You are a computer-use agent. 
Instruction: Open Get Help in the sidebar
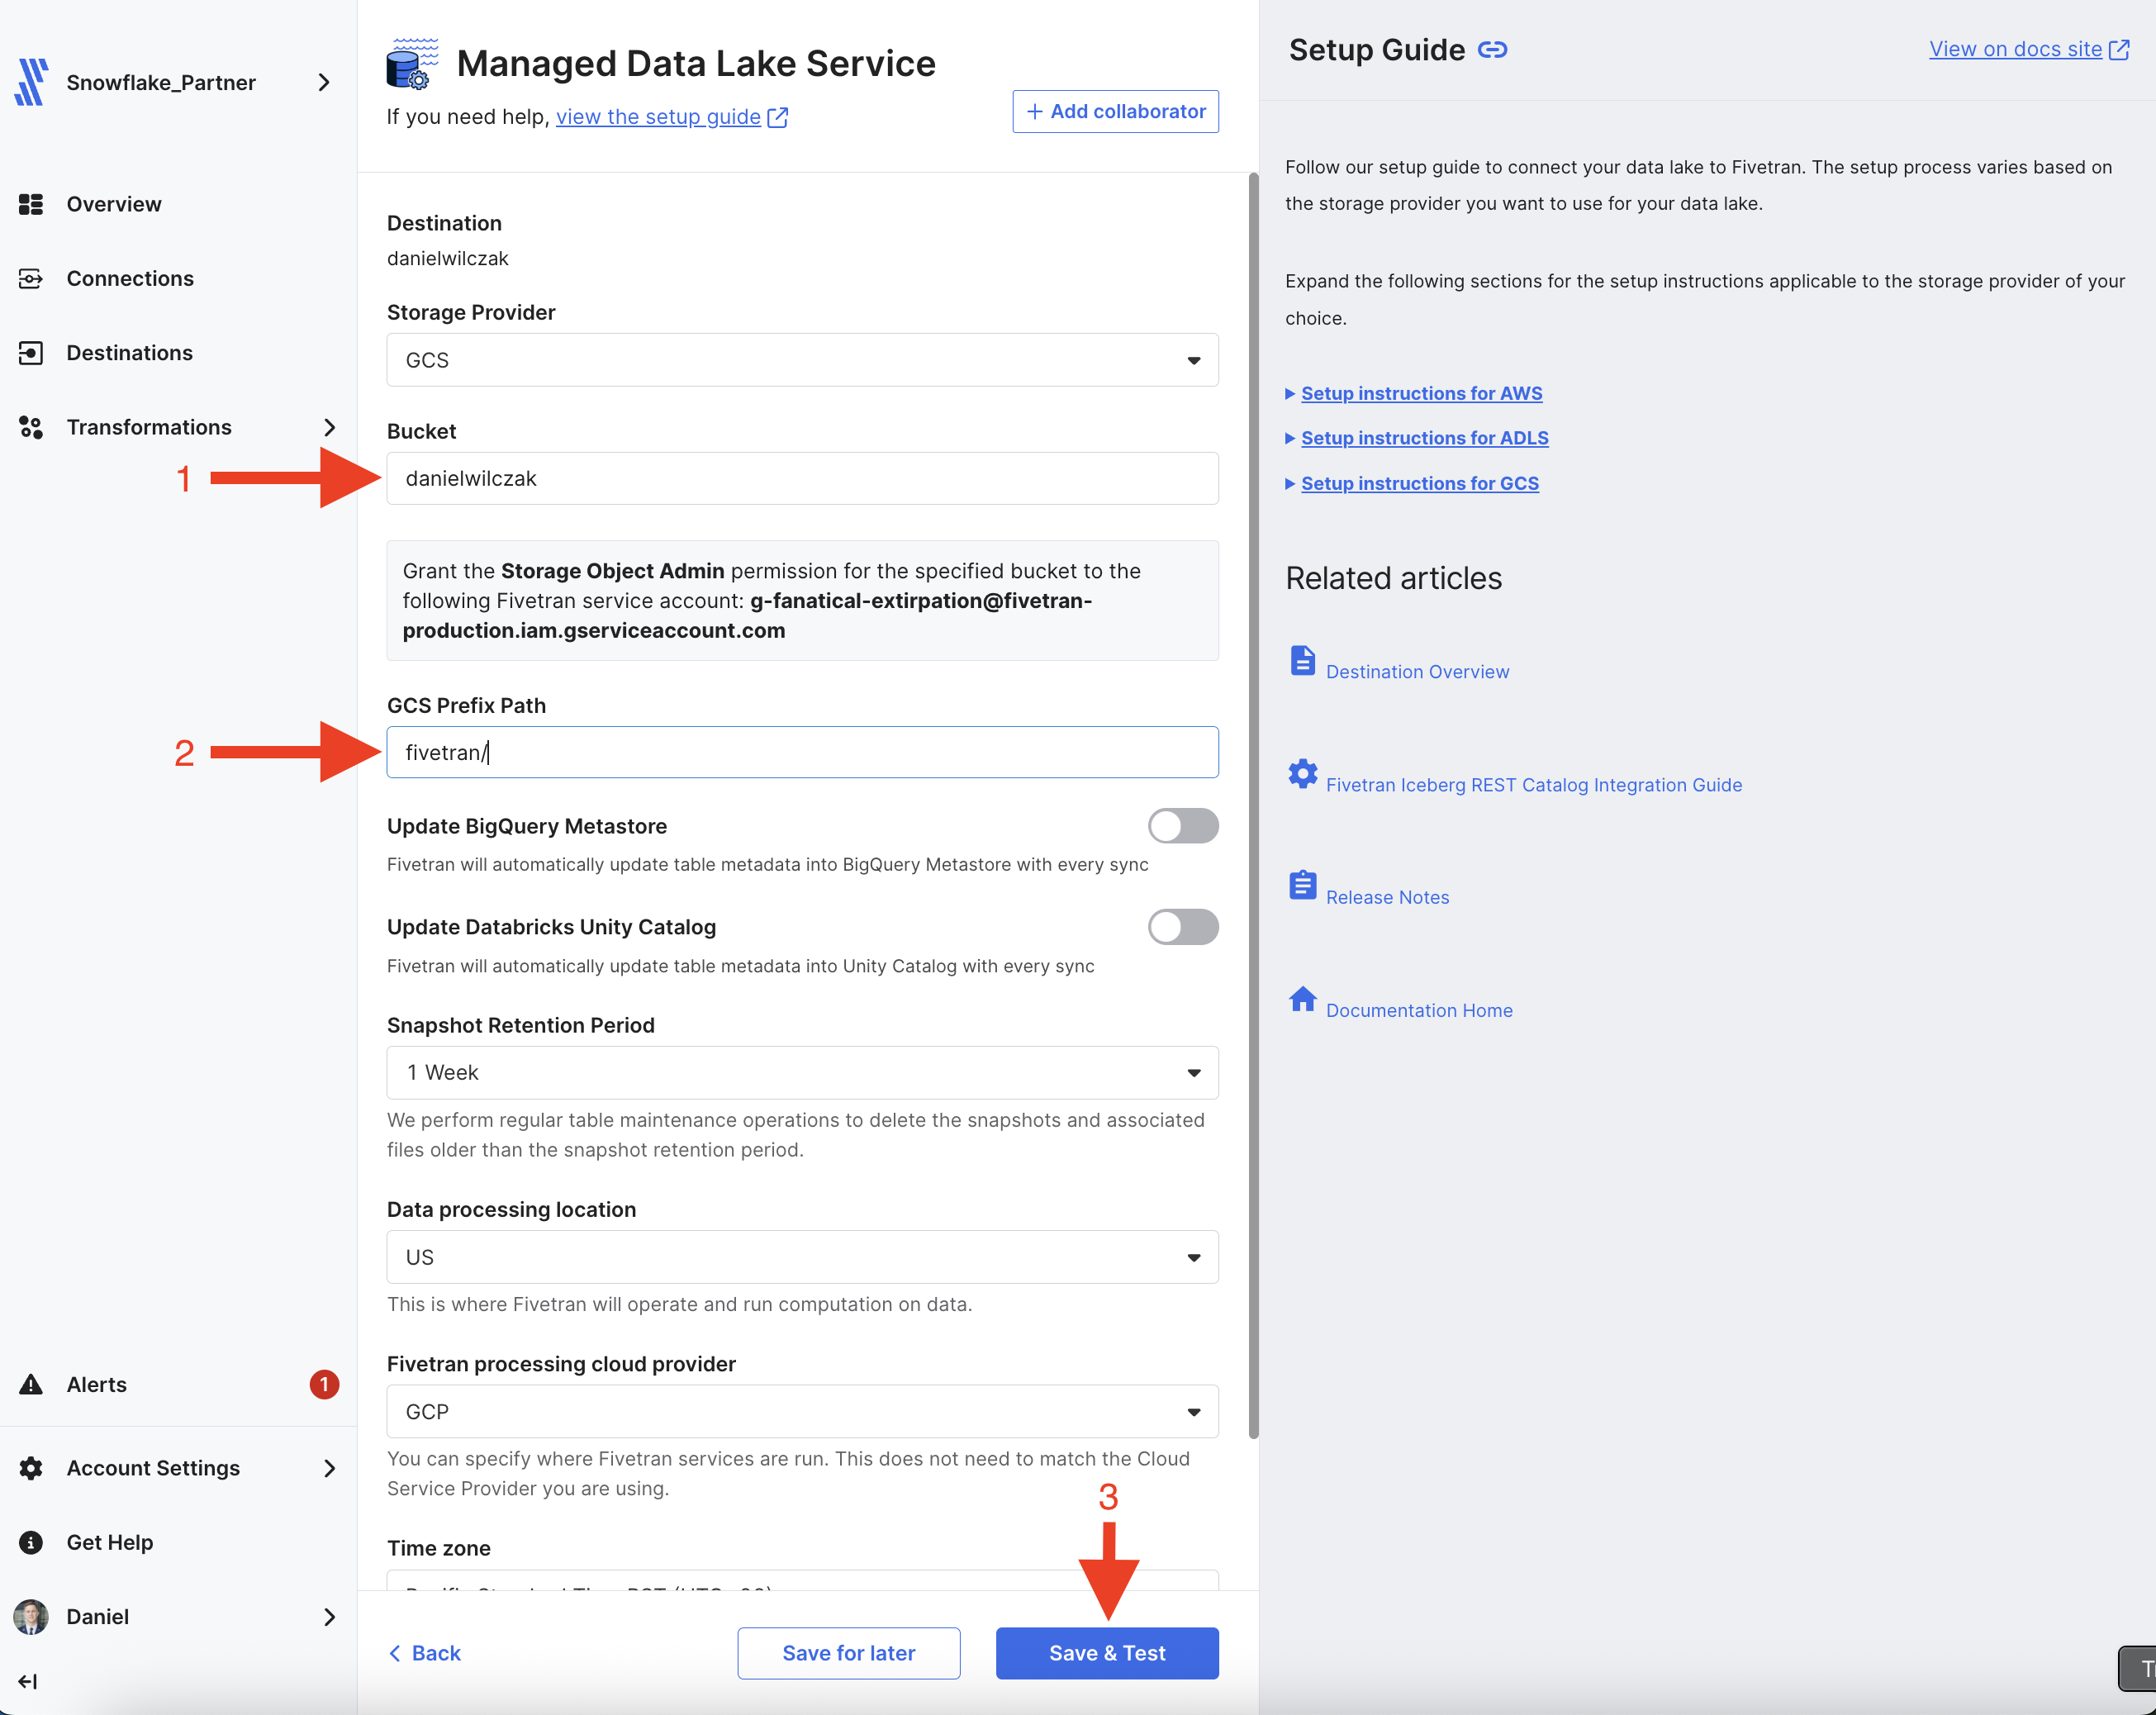pyautogui.click(x=109, y=1542)
